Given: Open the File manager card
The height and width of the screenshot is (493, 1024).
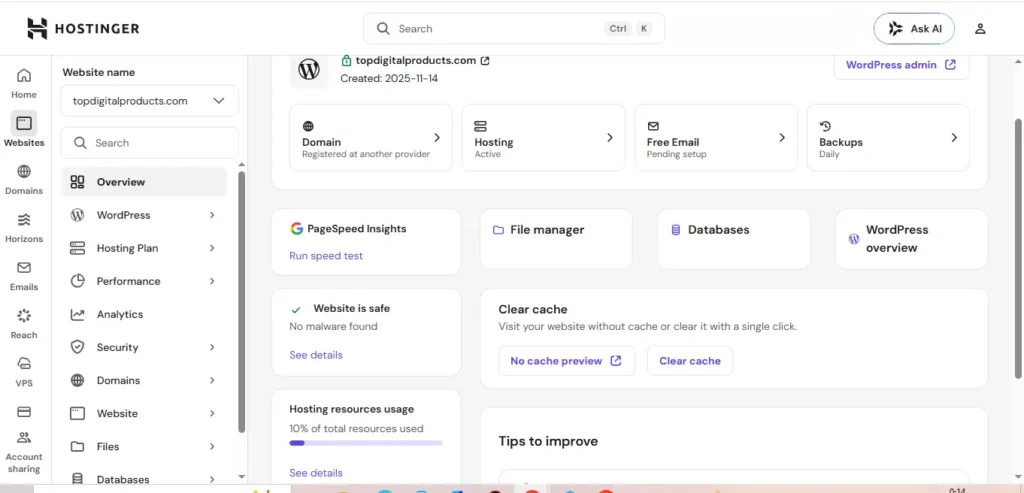Looking at the screenshot, I should tap(556, 239).
